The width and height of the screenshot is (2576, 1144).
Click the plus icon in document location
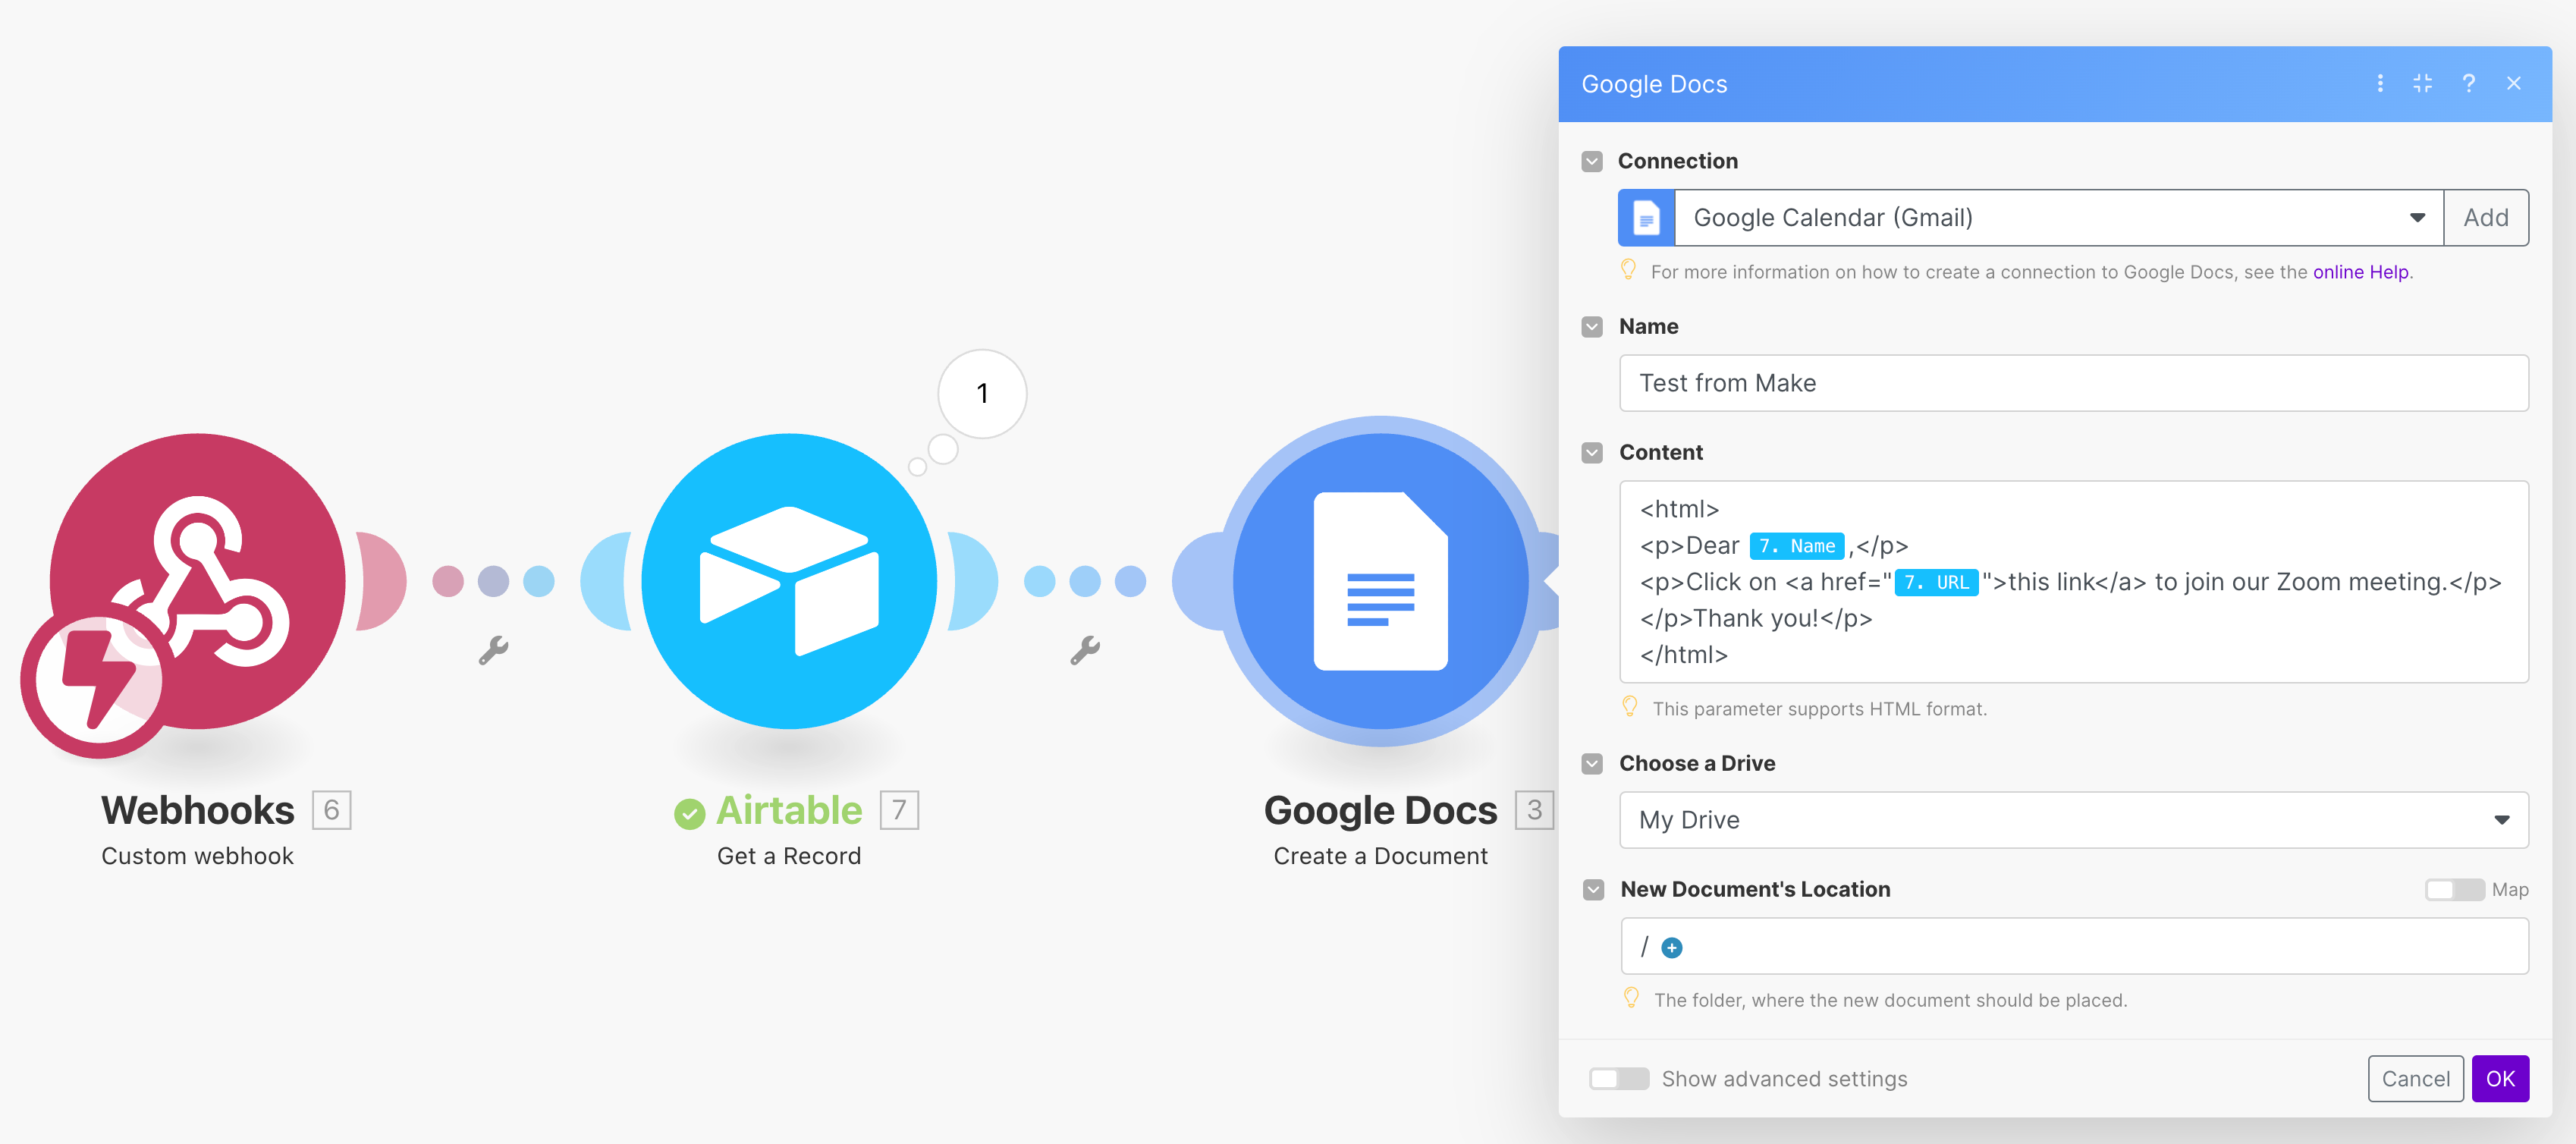(x=1672, y=947)
